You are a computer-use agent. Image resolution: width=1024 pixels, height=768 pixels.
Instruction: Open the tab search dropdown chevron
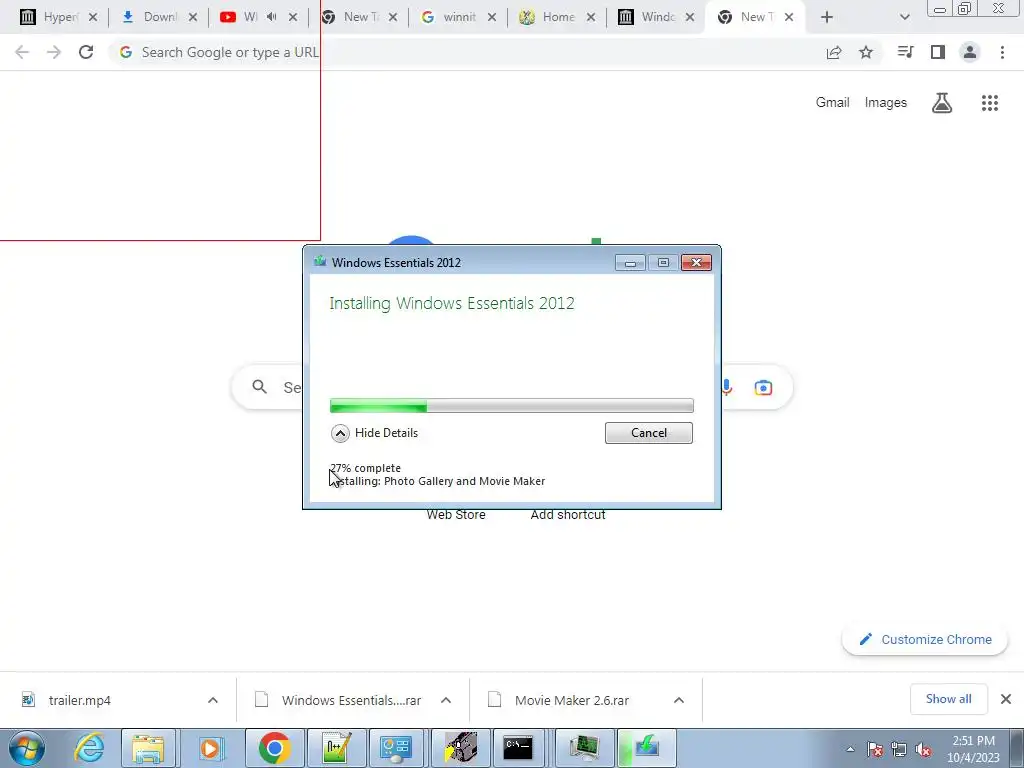click(904, 17)
